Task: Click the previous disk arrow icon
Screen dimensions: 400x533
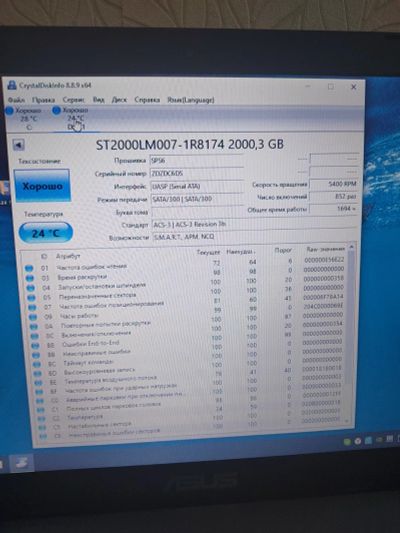Action: pos(18,145)
